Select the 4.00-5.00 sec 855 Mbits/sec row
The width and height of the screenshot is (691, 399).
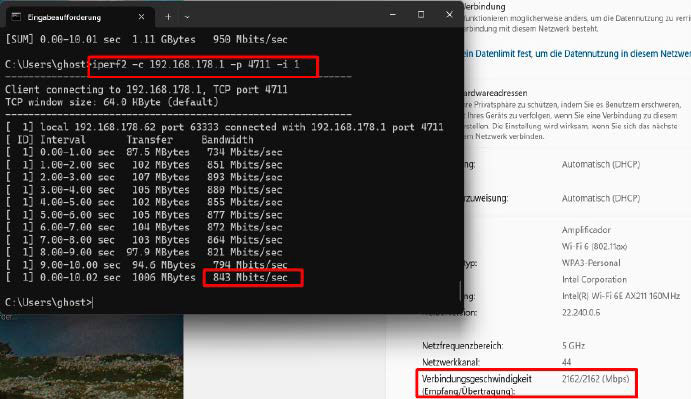(x=144, y=202)
